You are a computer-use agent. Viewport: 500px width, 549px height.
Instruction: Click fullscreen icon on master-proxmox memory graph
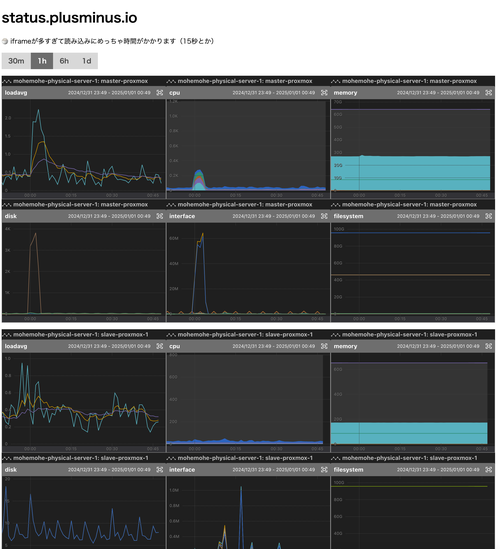click(x=489, y=93)
